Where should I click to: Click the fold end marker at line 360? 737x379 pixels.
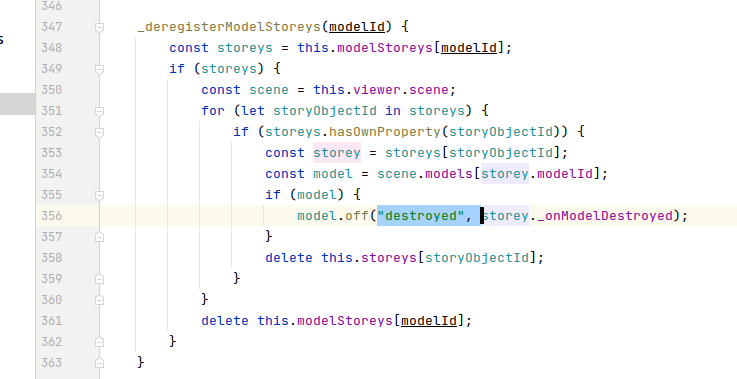tap(99, 300)
